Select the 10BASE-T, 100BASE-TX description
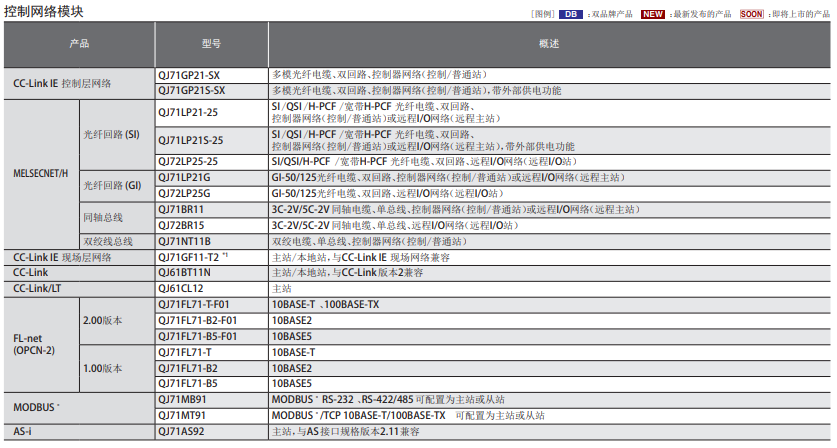Viewport: 837px width, 448px height. tap(326, 304)
